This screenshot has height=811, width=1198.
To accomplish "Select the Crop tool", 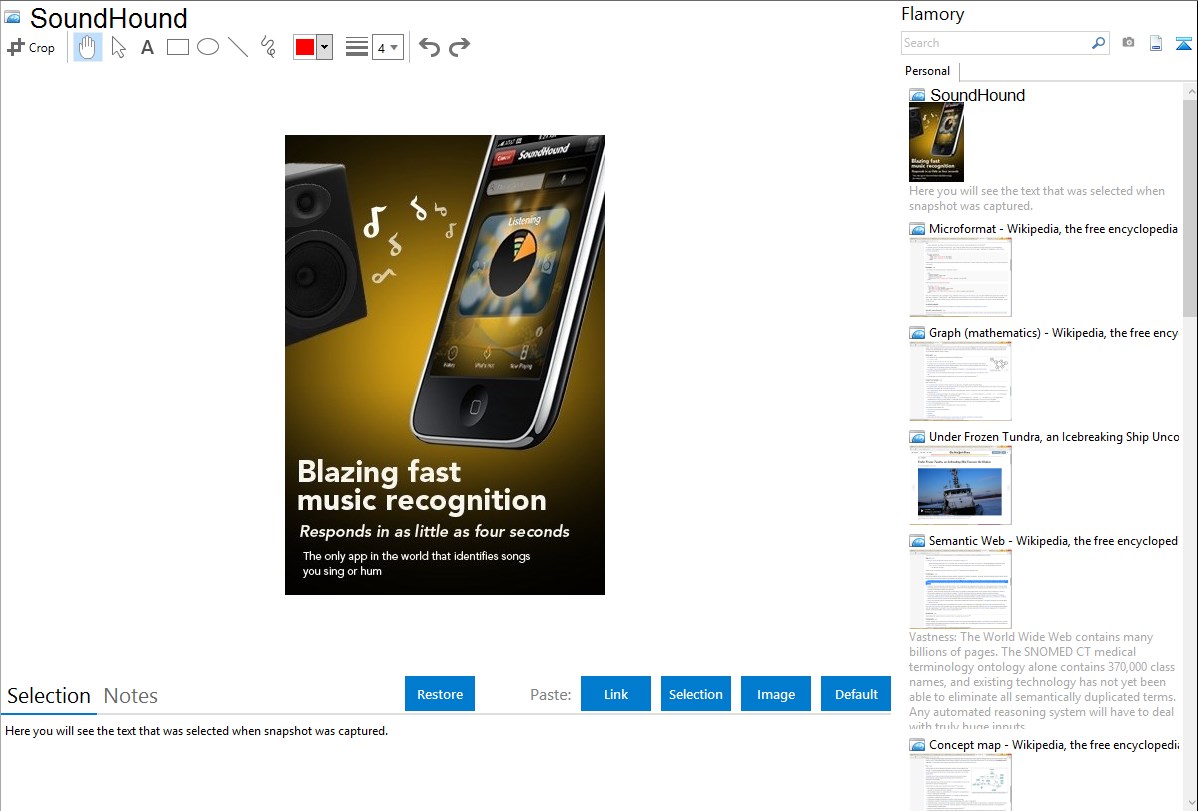I will [31, 47].
